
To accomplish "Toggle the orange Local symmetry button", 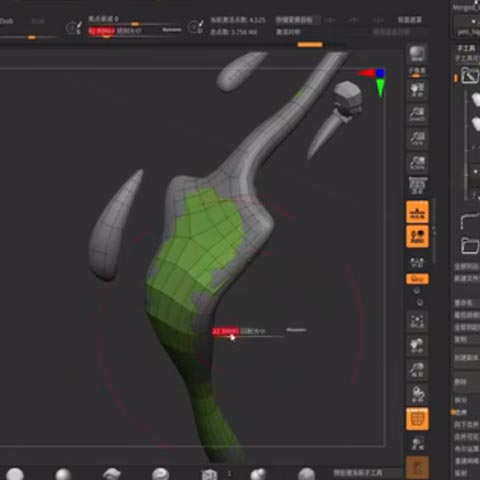I will tap(417, 236).
